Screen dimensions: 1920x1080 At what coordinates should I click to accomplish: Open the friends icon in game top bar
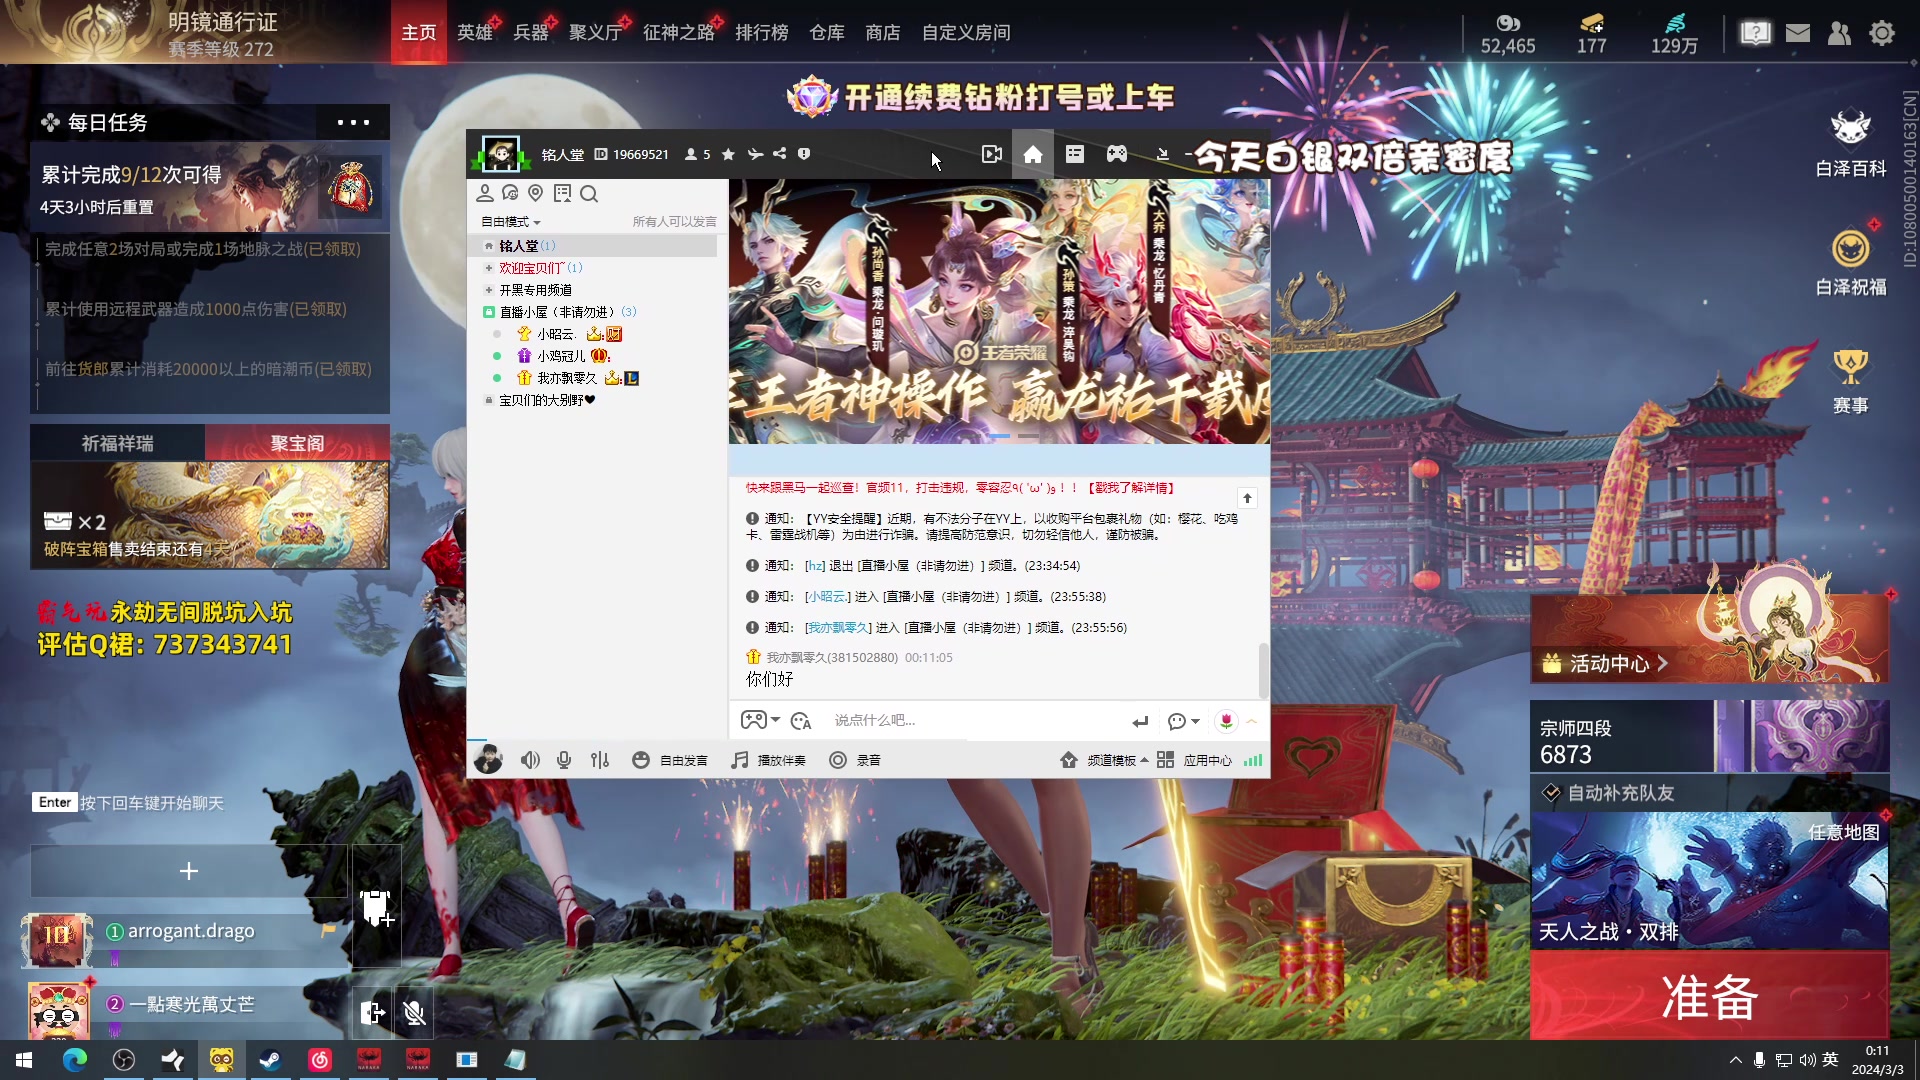point(1839,33)
